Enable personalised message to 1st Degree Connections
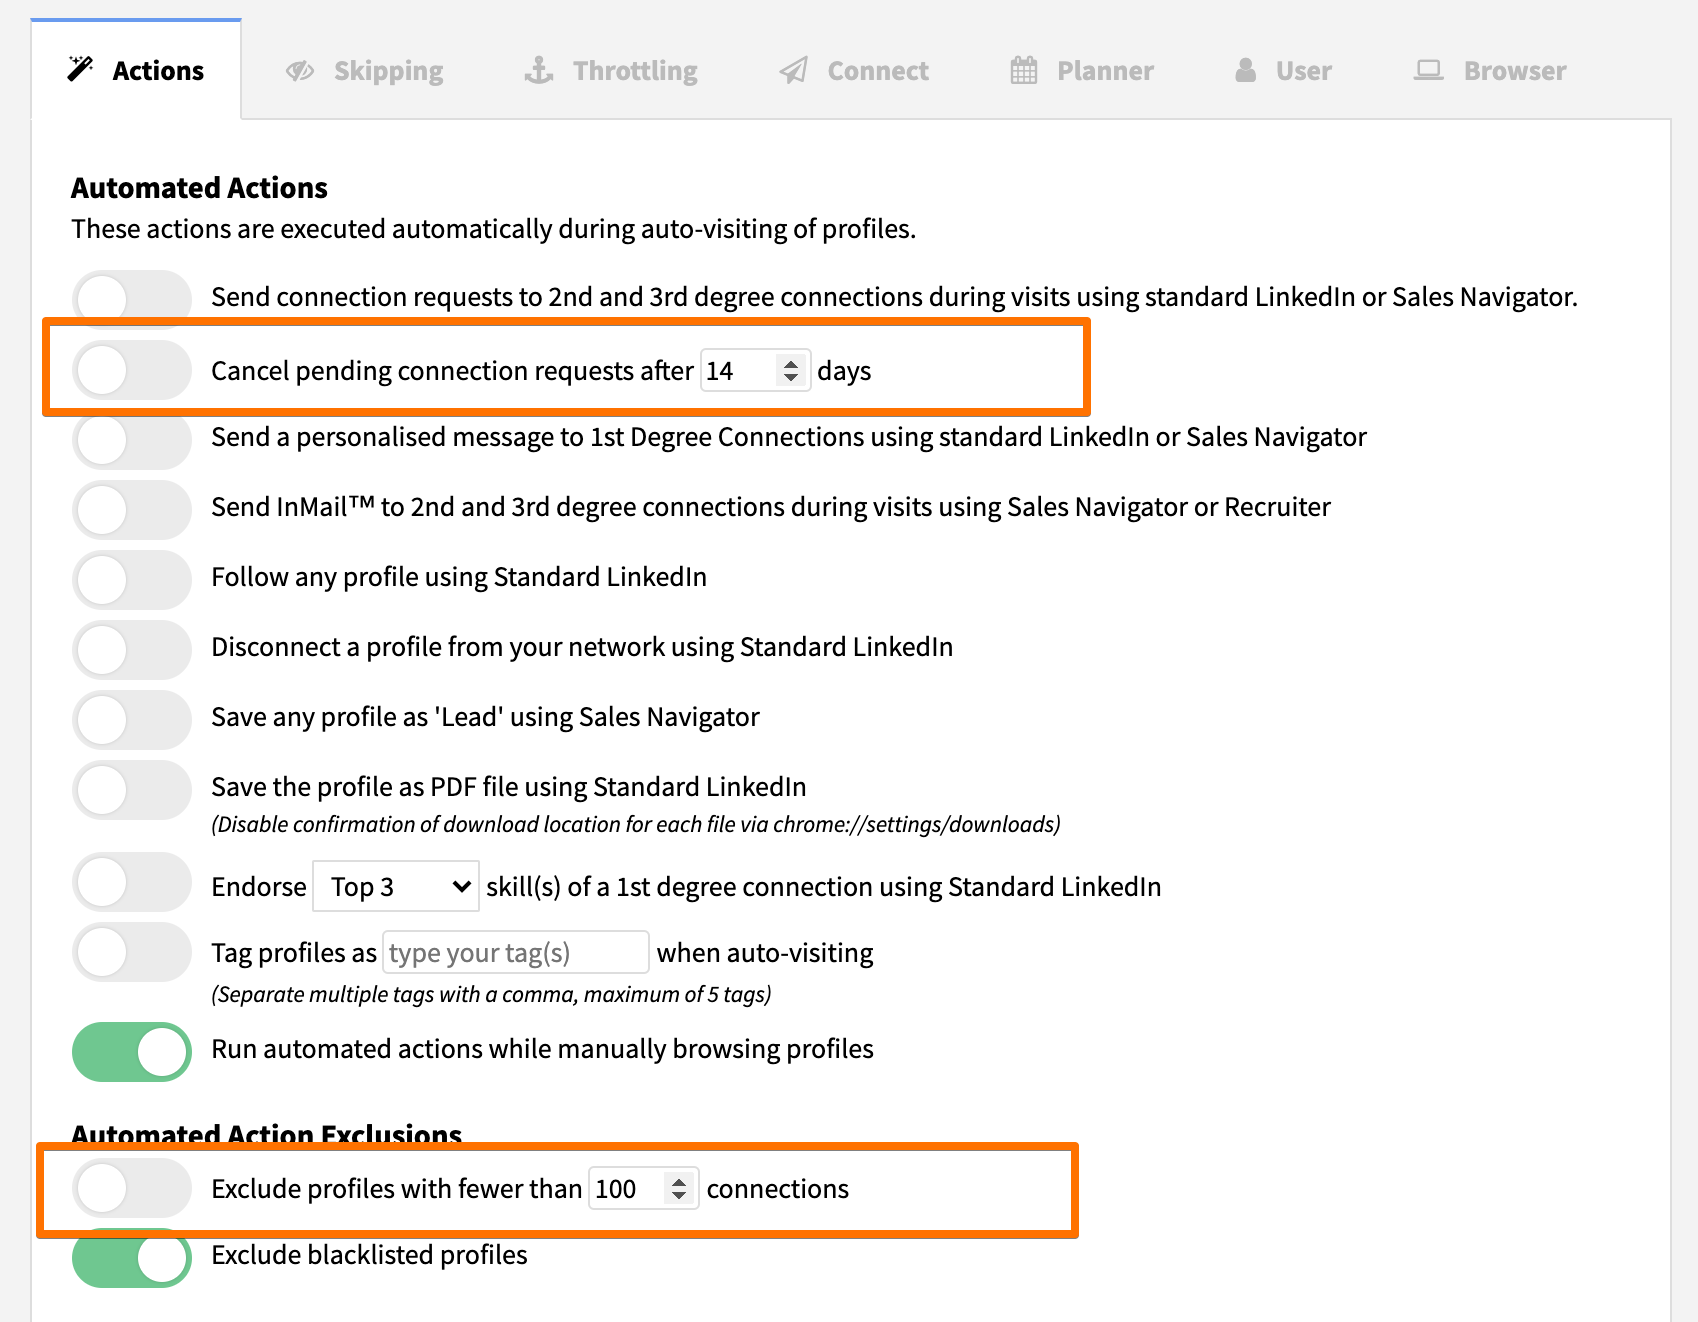This screenshot has width=1698, height=1322. [131, 440]
